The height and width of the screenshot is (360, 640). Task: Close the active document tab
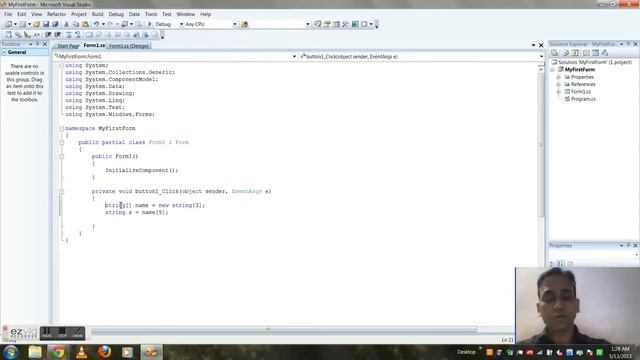tap(541, 45)
